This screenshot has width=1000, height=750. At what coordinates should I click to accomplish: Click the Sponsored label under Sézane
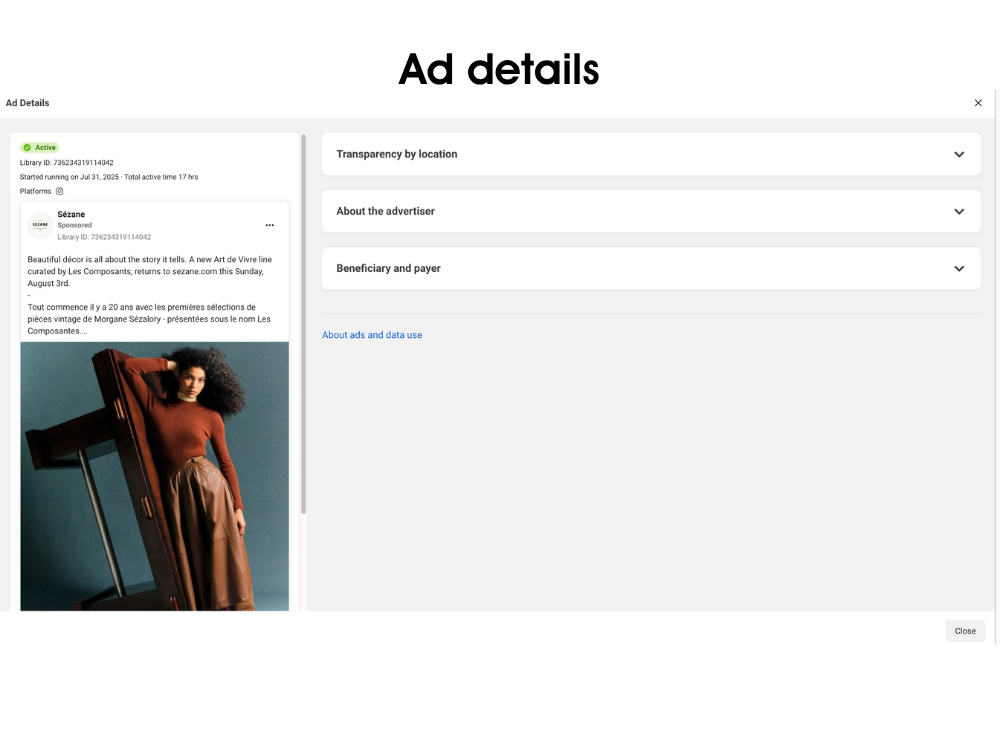75,225
